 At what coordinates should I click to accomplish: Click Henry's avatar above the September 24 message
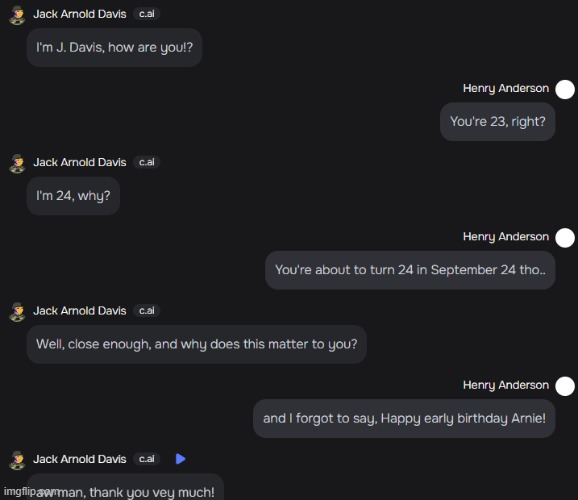click(565, 238)
